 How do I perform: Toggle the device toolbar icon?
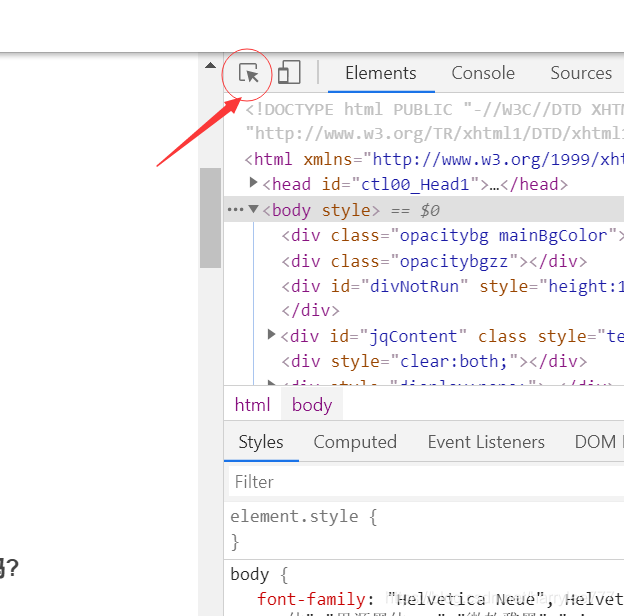289,72
